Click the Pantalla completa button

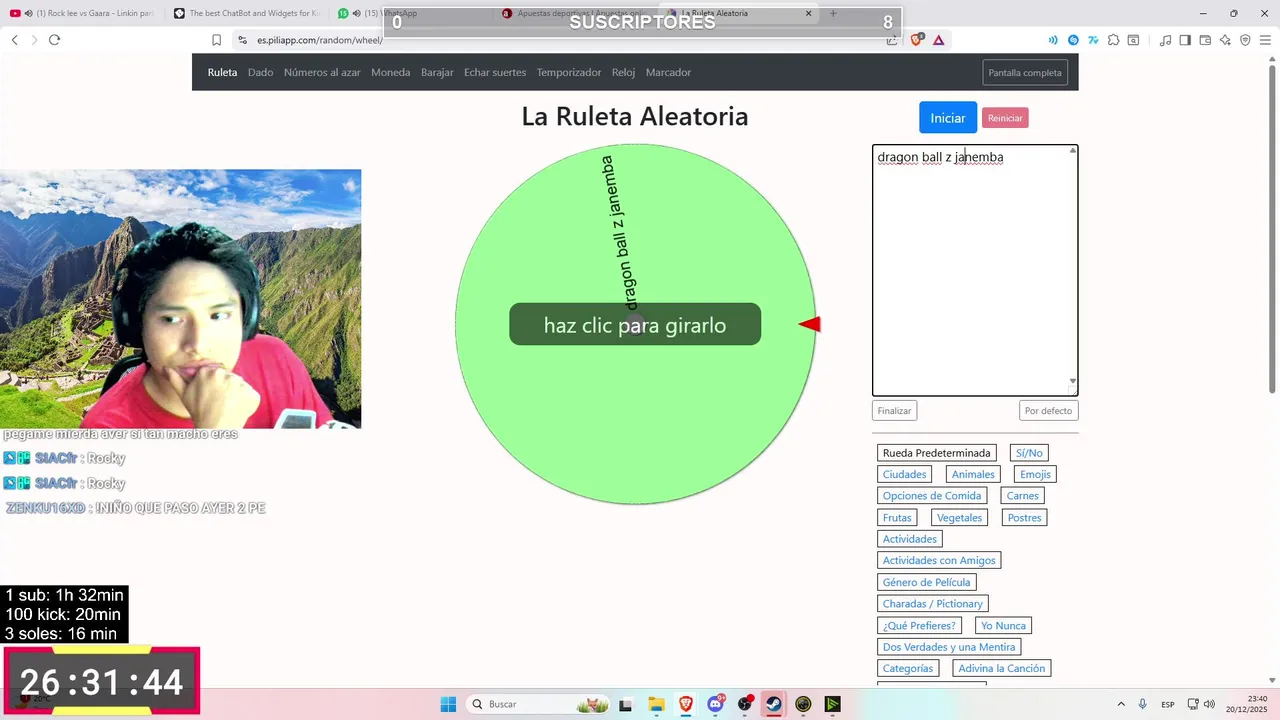1025,72
